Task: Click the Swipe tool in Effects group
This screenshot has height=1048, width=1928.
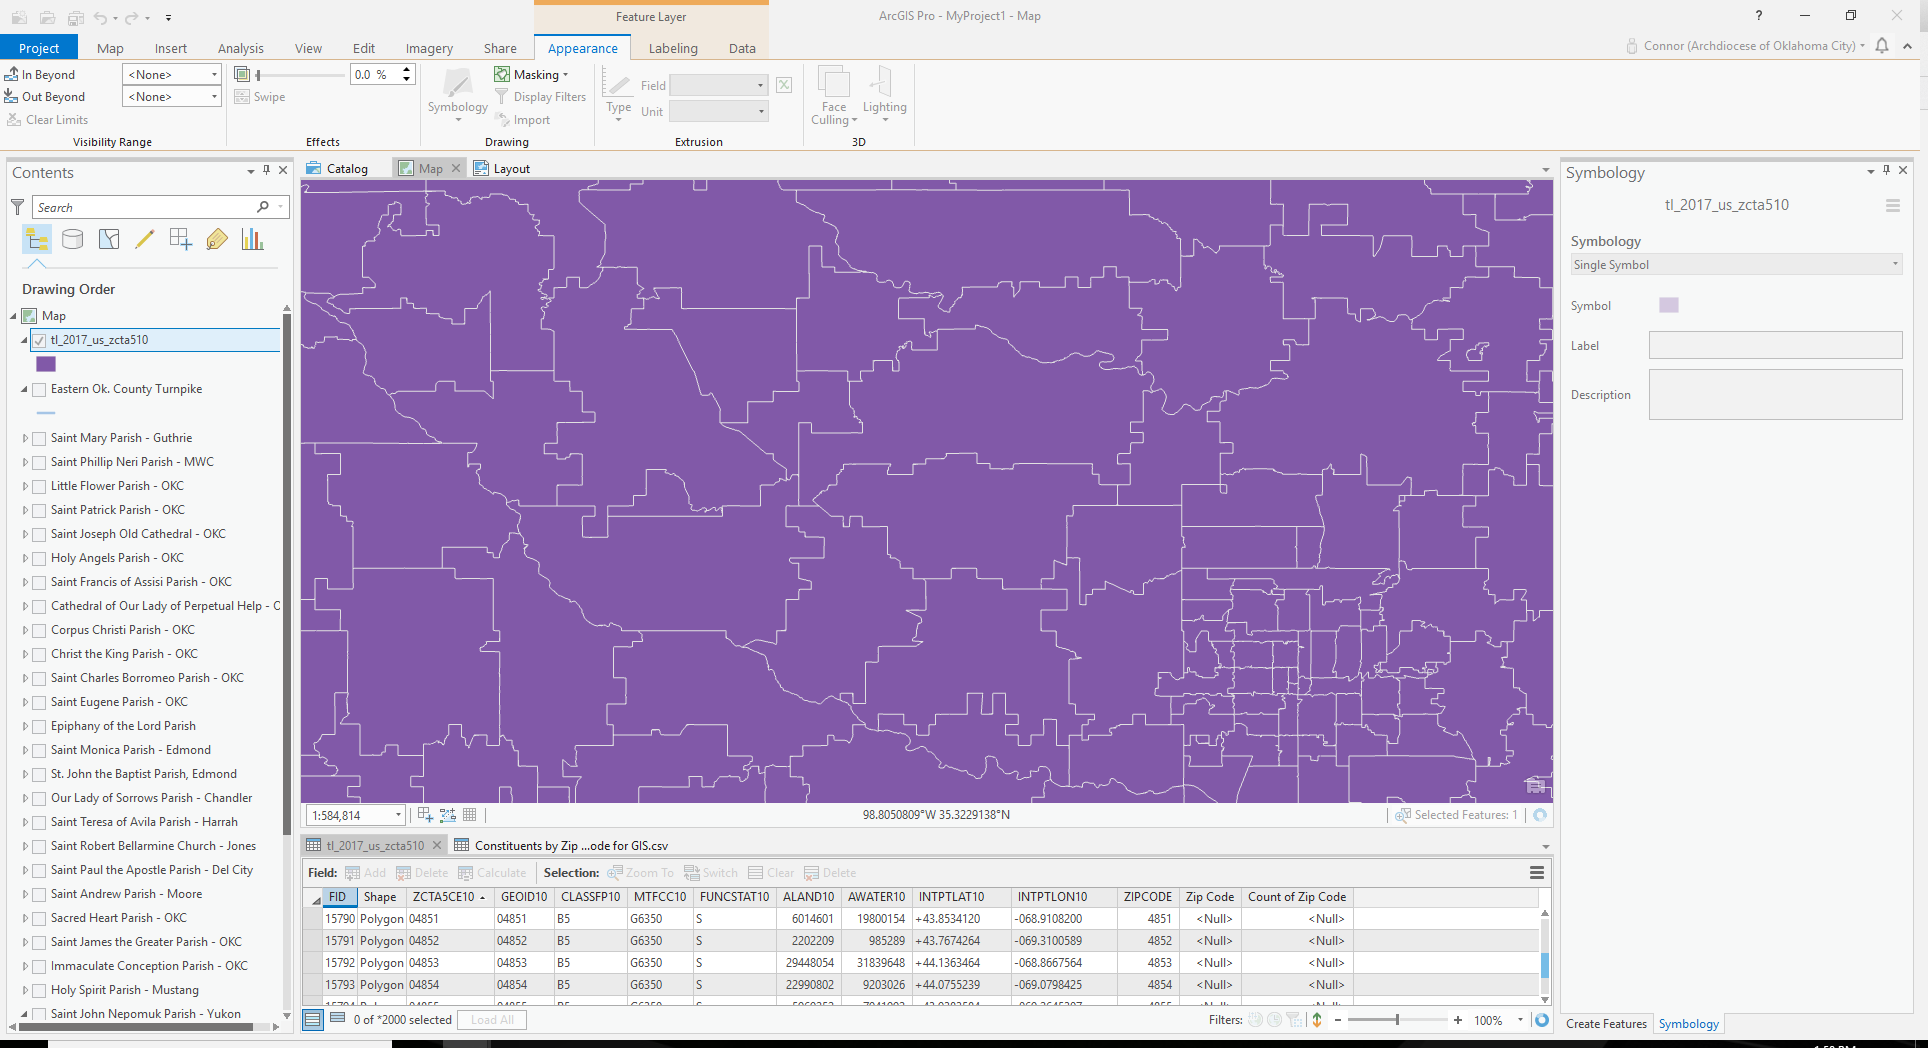Action: pos(260,96)
